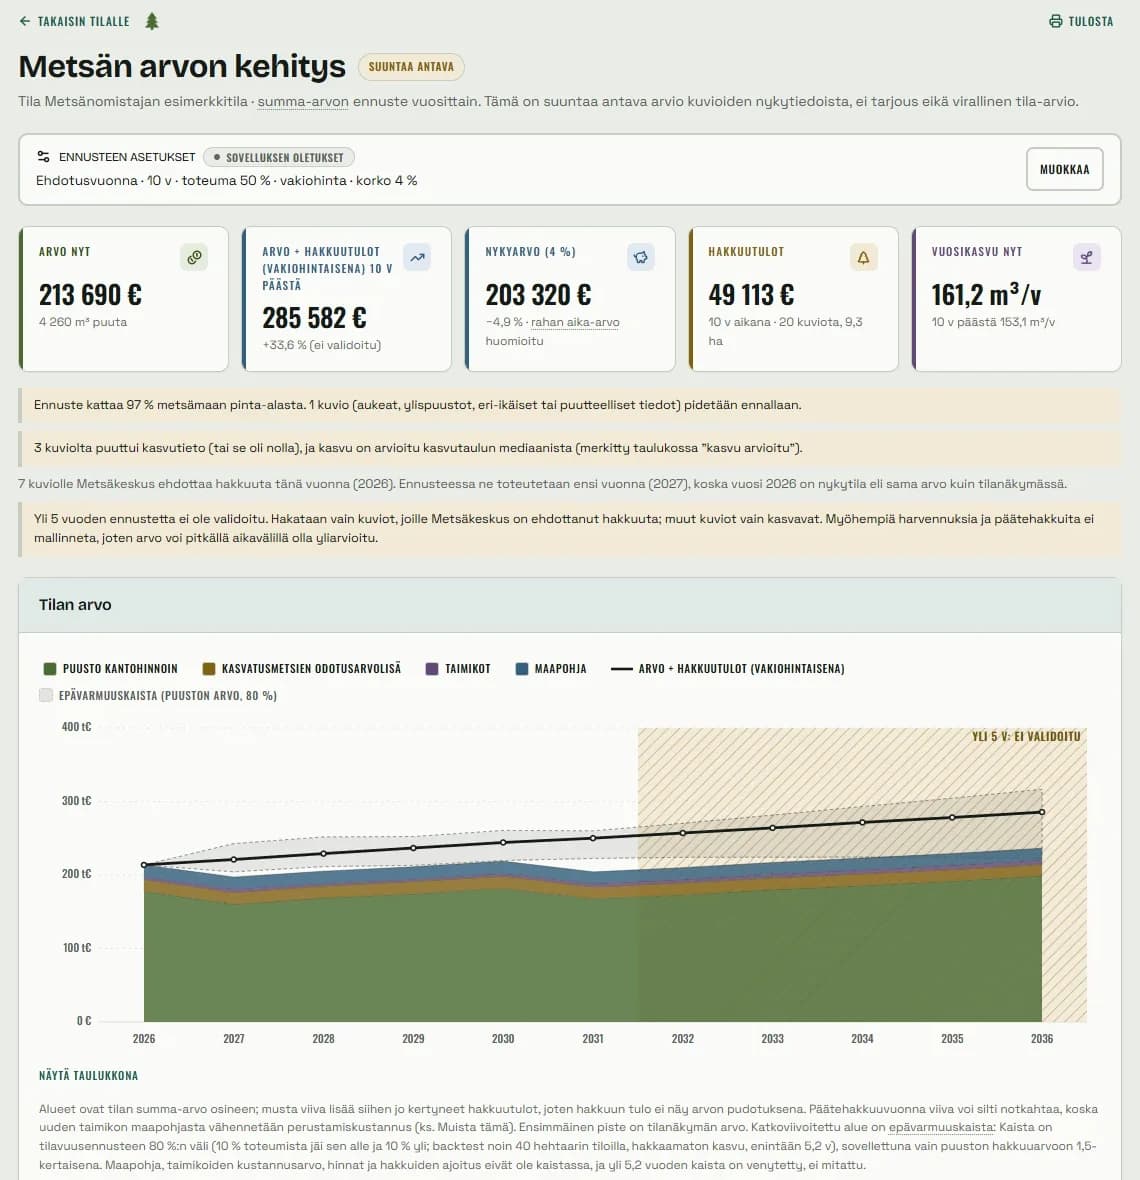1140x1180 pixels.
Task: Click the 2031 x-axis year label
Action: [x=593, y=1039]
